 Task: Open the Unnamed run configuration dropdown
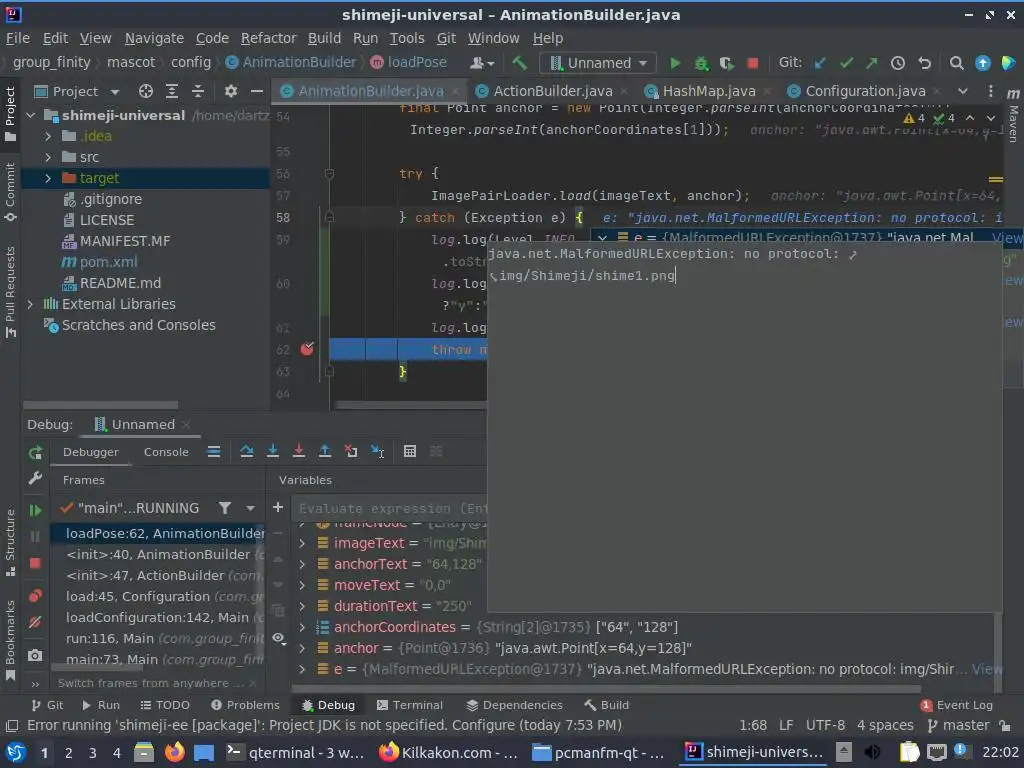pos(598,63)
